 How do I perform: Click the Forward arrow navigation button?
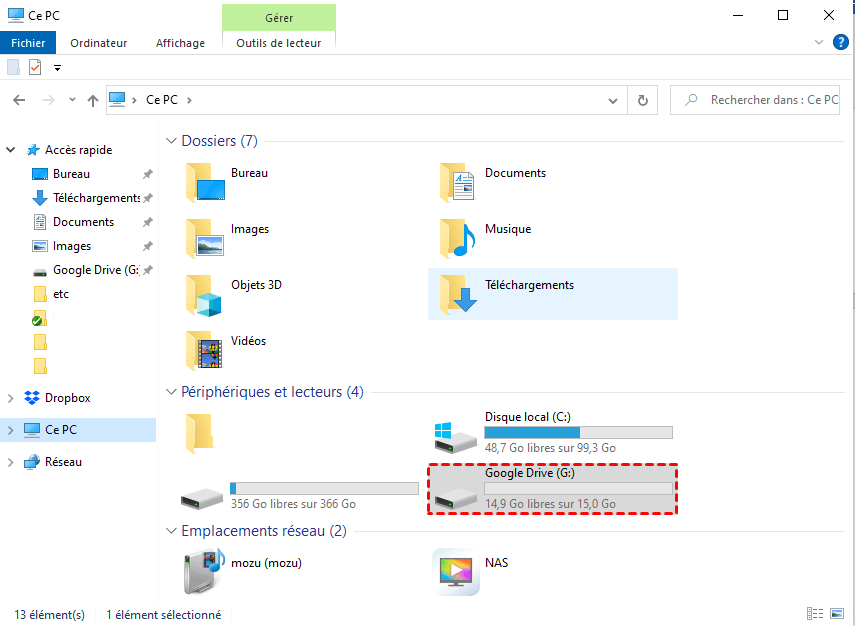(49, 100)
